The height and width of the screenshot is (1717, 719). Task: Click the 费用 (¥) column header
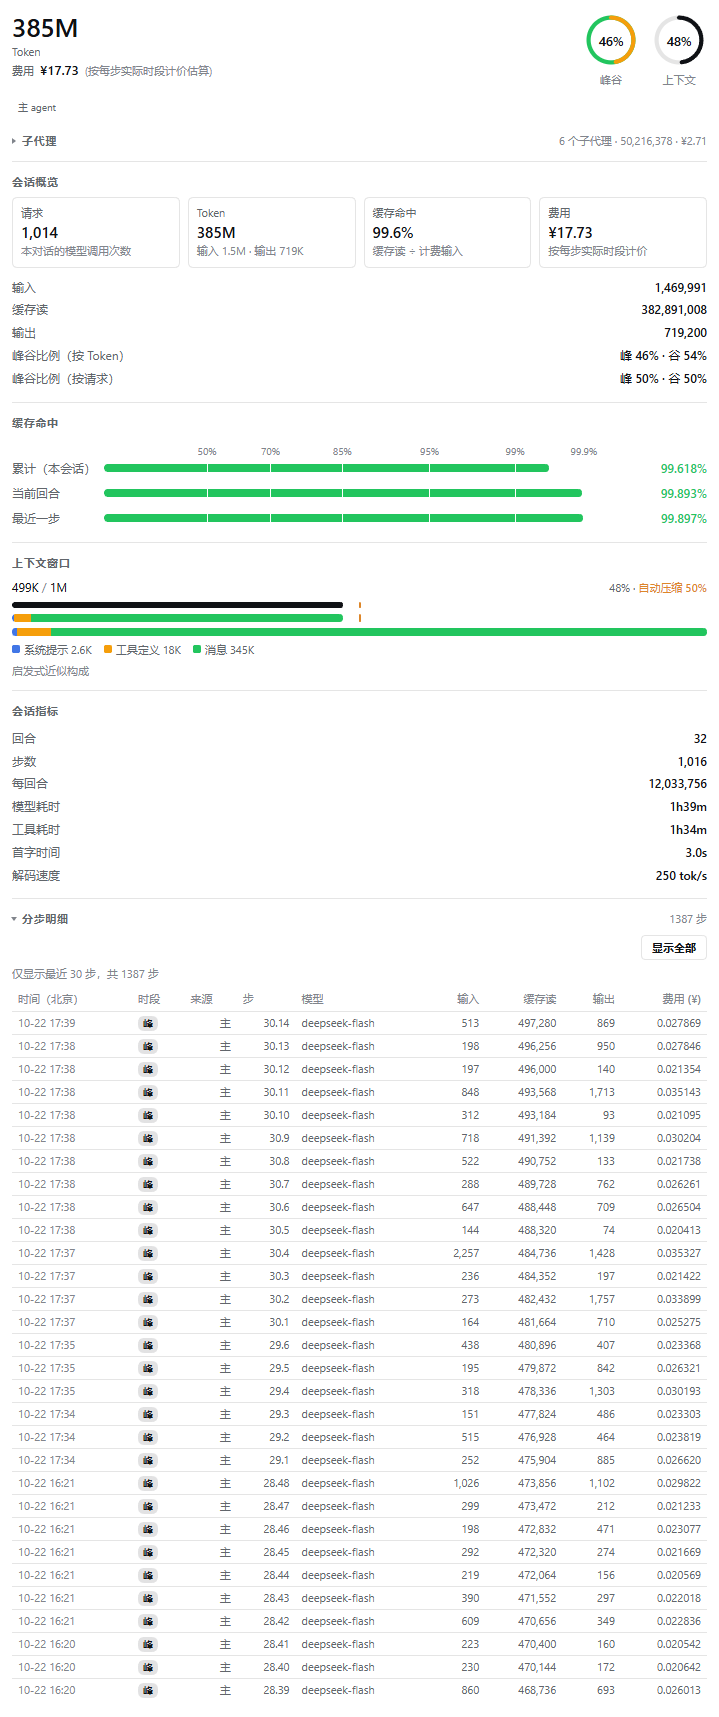pyautogui.click(x=681, y=999)
